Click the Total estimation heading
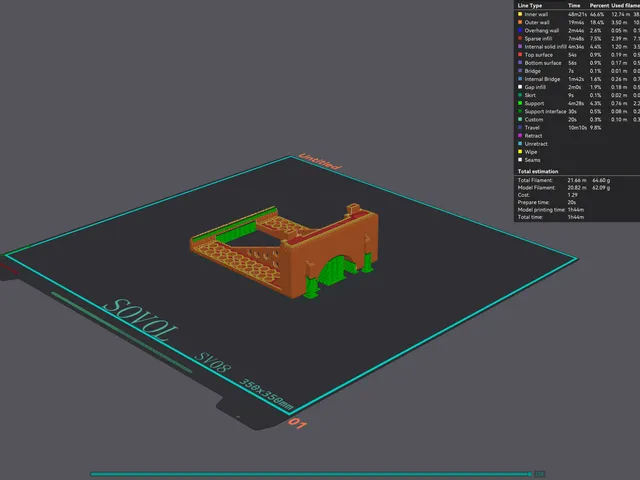Screen dimensions: 640x480 pyautogui.click(x=538, y=171)
